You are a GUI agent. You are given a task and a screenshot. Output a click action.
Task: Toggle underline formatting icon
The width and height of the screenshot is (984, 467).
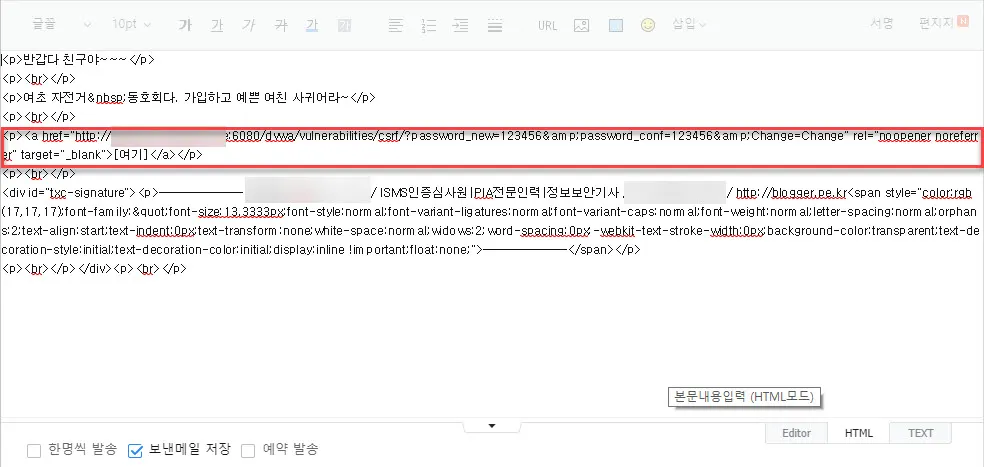pos(218,24)
